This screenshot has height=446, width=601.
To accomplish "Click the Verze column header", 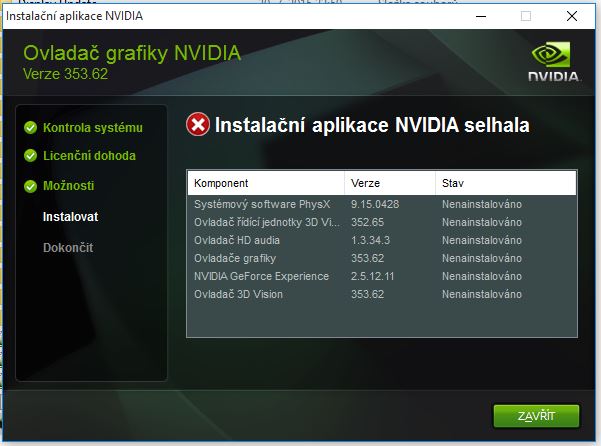I will coord(390,183).
